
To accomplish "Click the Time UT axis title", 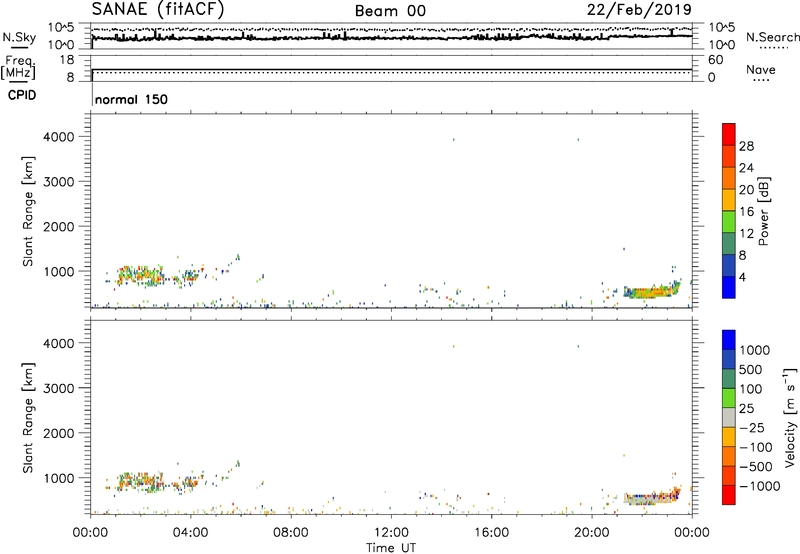I will click(x=391, y=548).
